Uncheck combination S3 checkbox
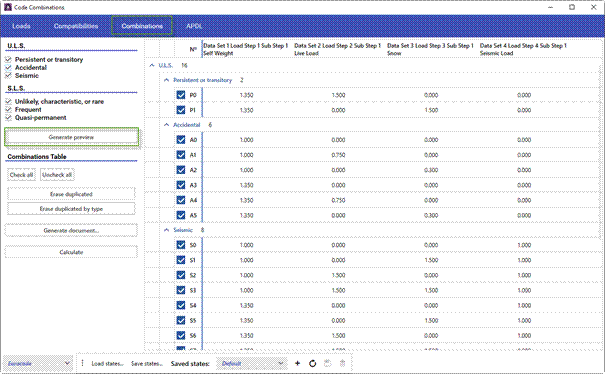This screenshot has height=374, width=605. coord(181,290)
